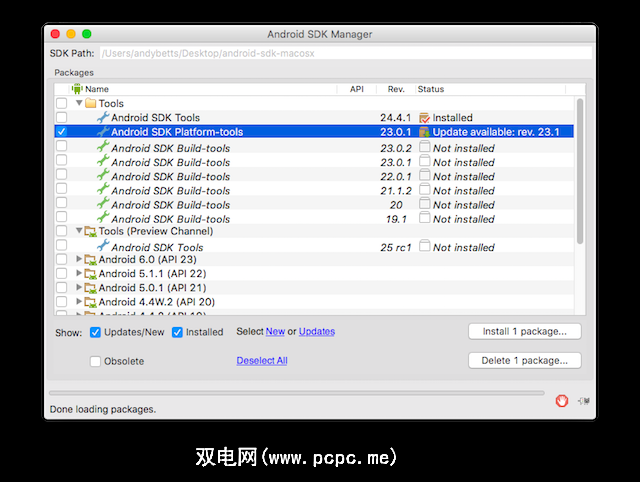This screenshot has width=640, height=482.
Task: Click wrench icon of SDK Tools 25 rc1
Action: tap(103, 245)
